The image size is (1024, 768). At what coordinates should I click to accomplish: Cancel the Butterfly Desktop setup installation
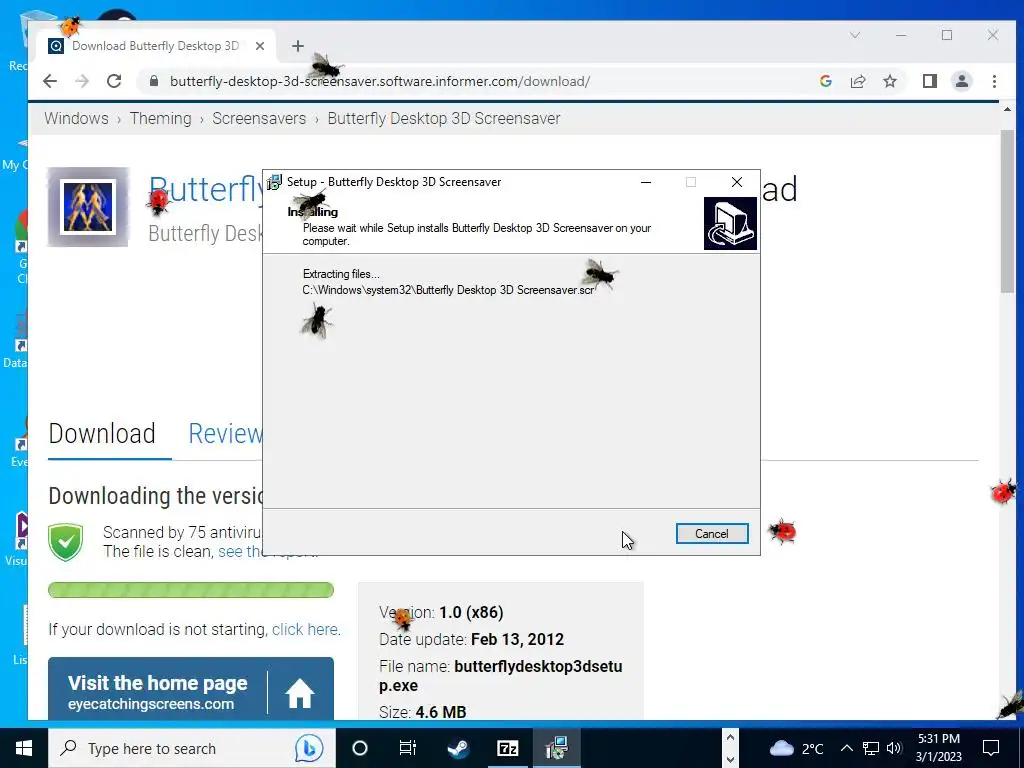(x=712, y=534)
